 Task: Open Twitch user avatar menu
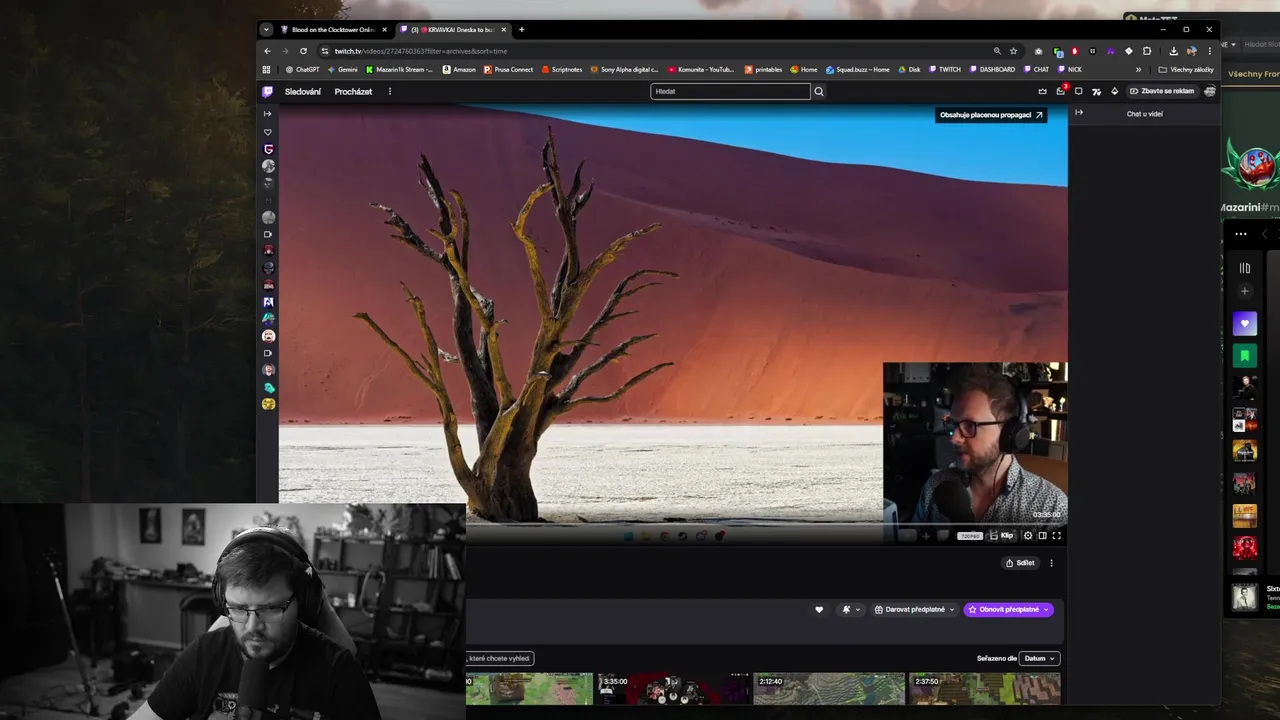(1210, 91)
